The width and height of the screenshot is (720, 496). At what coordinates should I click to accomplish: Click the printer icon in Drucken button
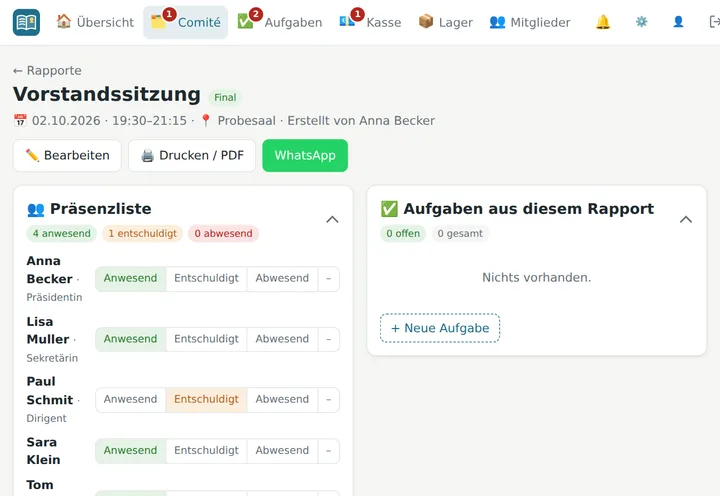coord(147,156)
